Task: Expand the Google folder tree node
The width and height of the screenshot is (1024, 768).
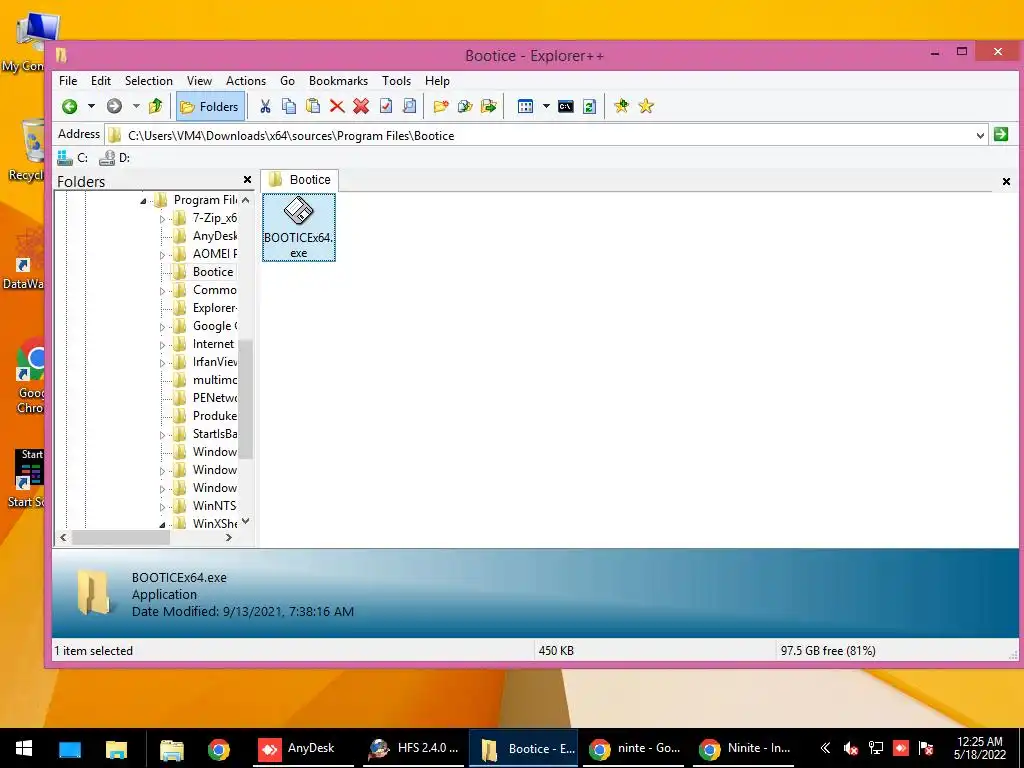Action: pyautogui.click(x=162, y=327)
